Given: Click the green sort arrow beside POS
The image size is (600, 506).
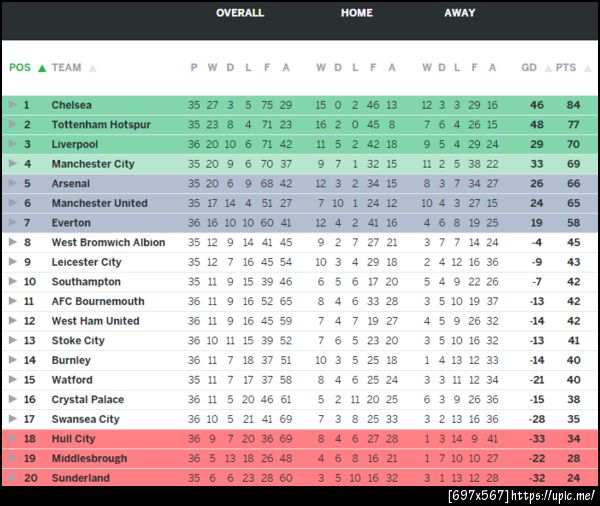Looking at the screenshot, I should 42,68.
